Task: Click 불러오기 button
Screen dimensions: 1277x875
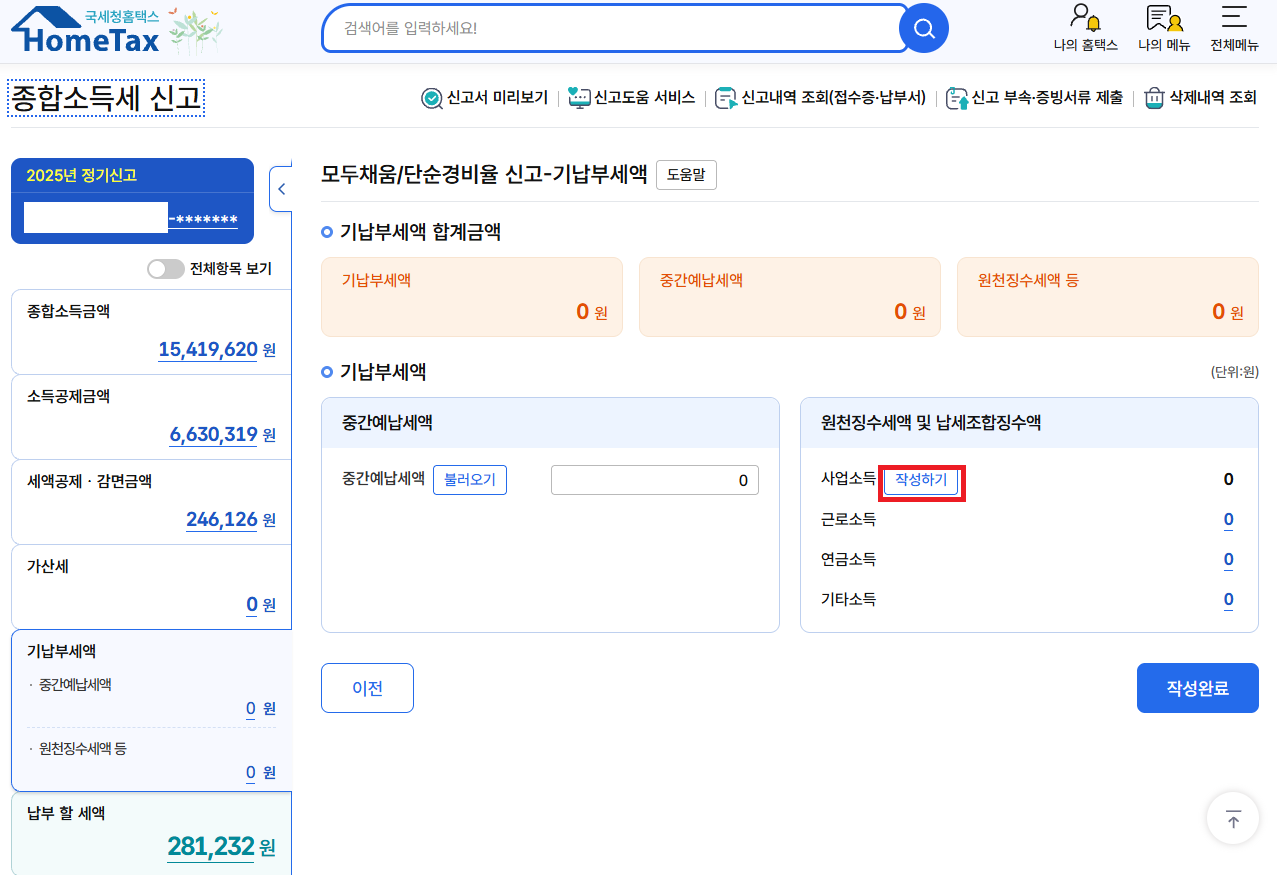Action: pos(470,480)
